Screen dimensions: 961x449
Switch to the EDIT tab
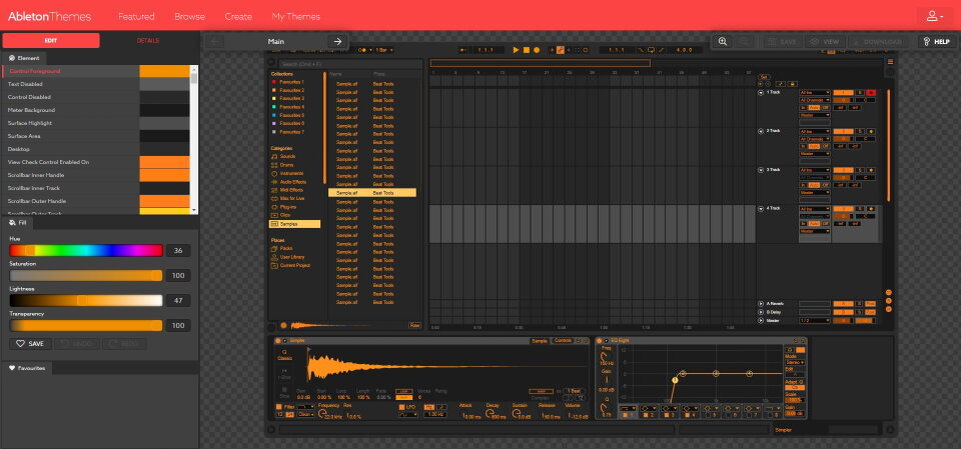pos(51,40)
